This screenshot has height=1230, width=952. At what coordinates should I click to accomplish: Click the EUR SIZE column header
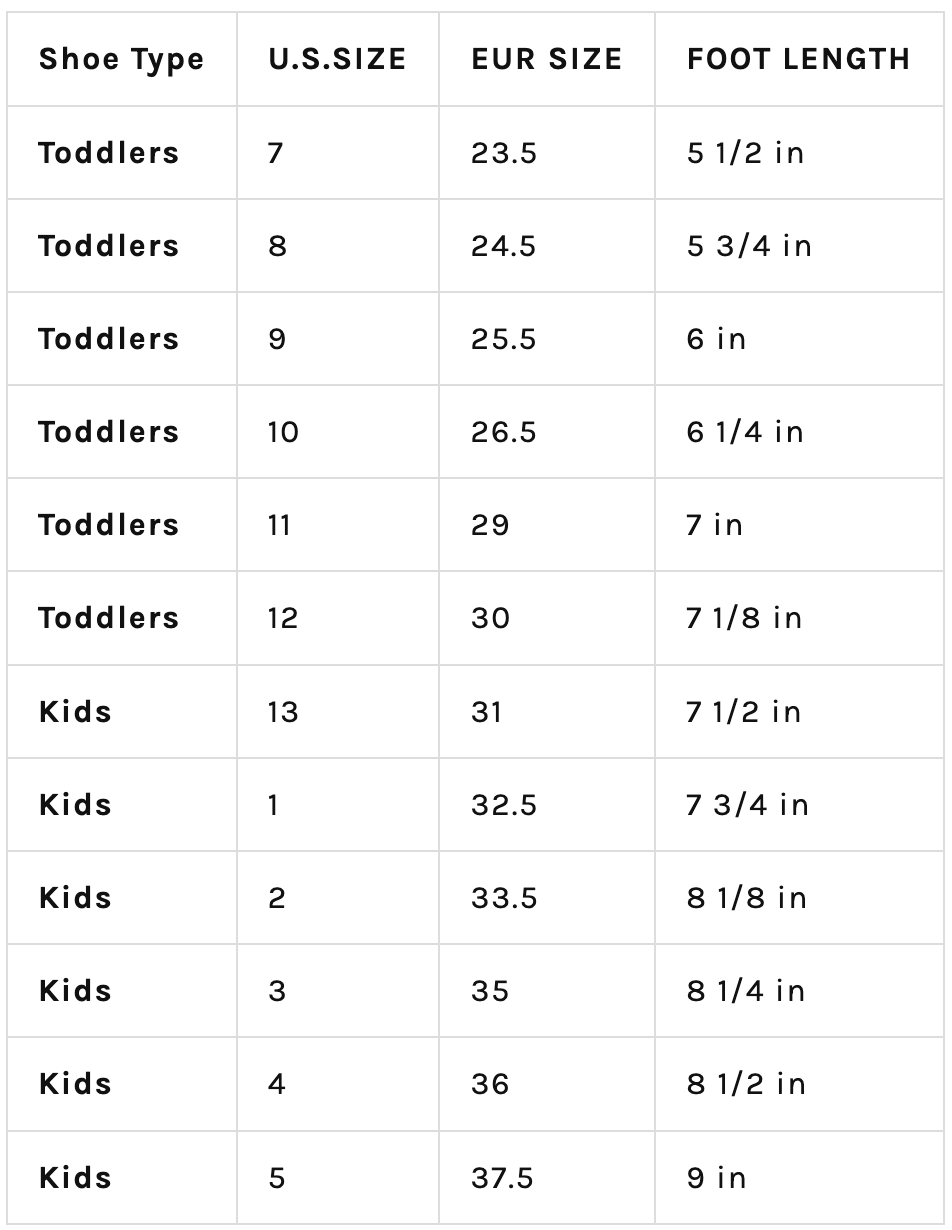547,59
